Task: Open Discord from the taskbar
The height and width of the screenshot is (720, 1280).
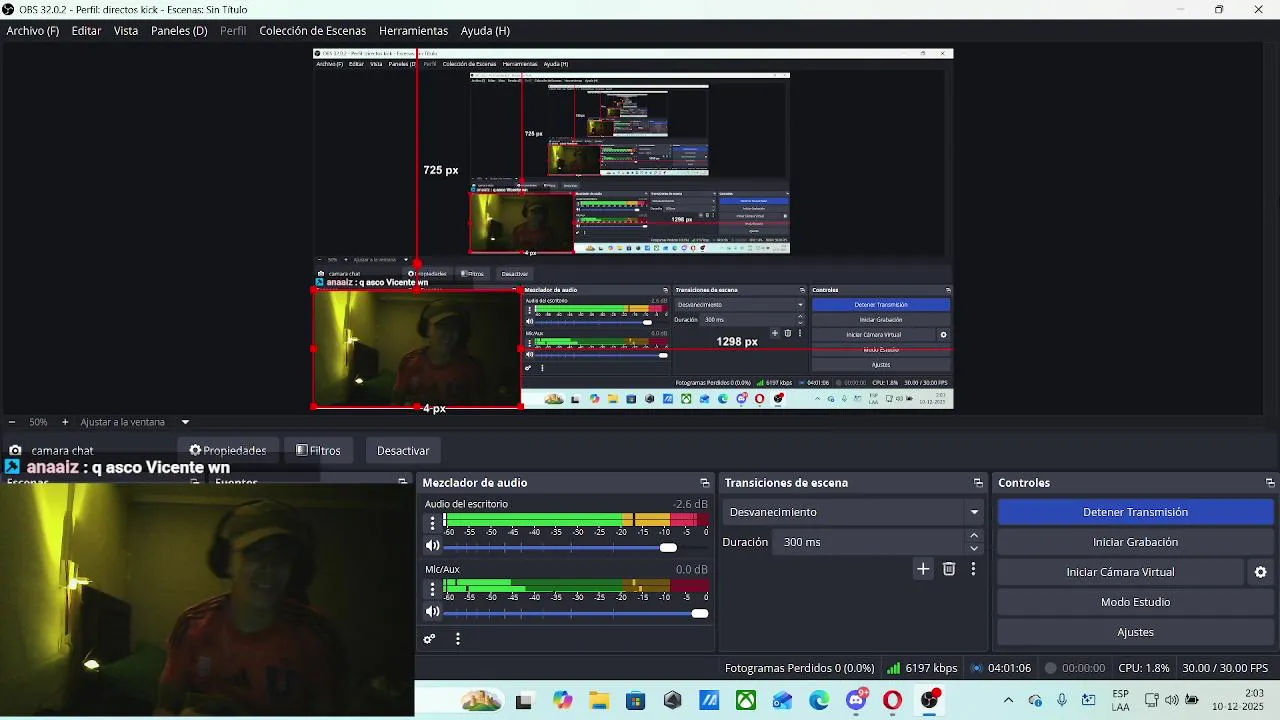Action: tap(857, 700)
